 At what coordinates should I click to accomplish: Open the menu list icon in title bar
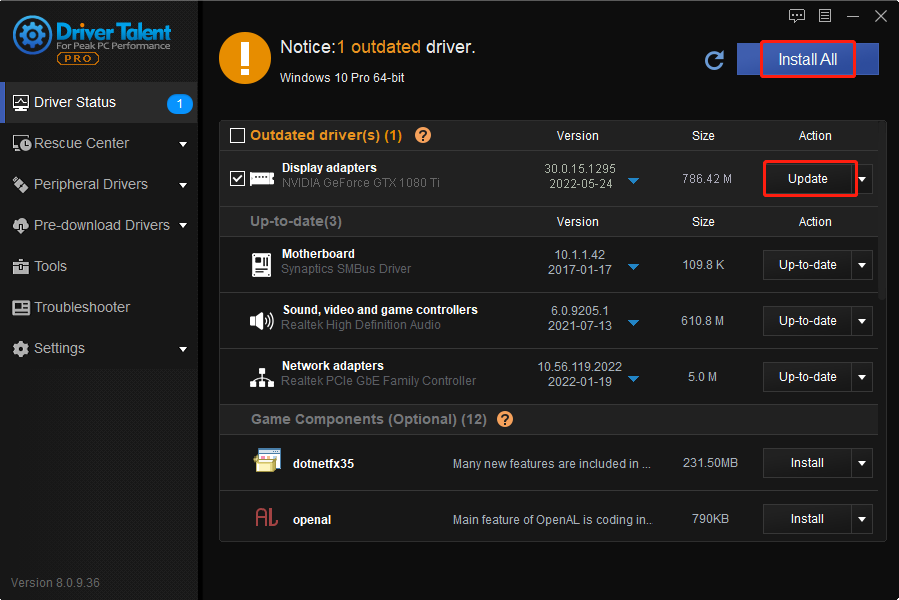point(825,15)
